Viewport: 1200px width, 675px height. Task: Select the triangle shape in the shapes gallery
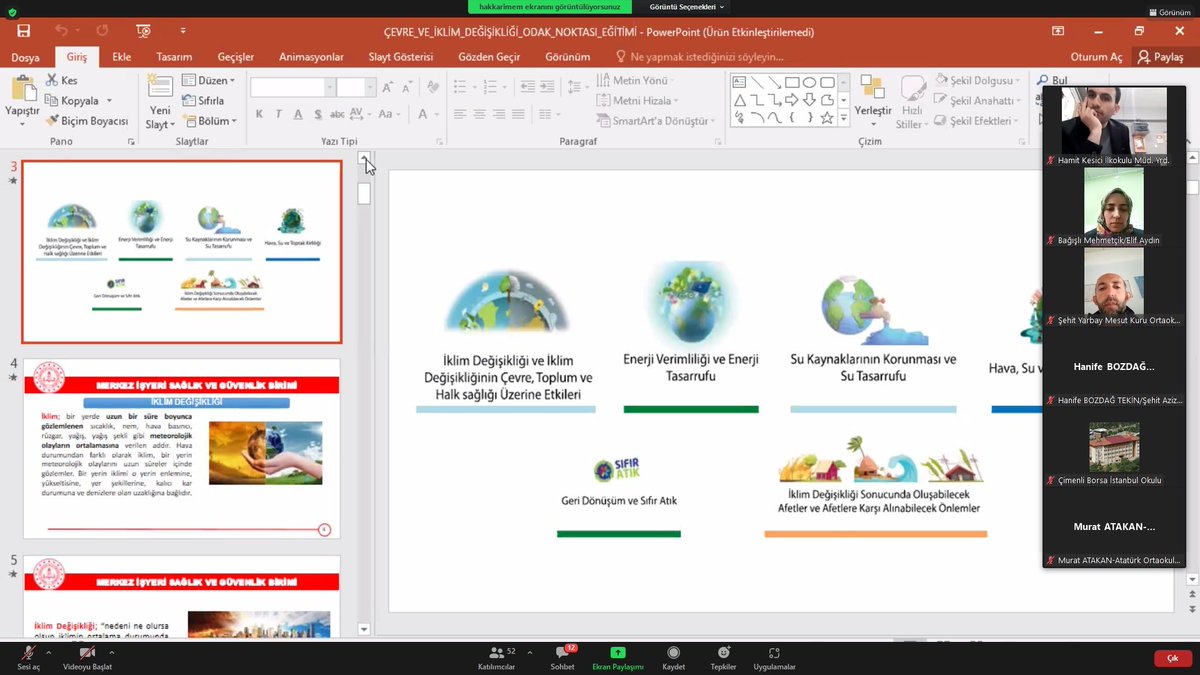pos(740,100)
